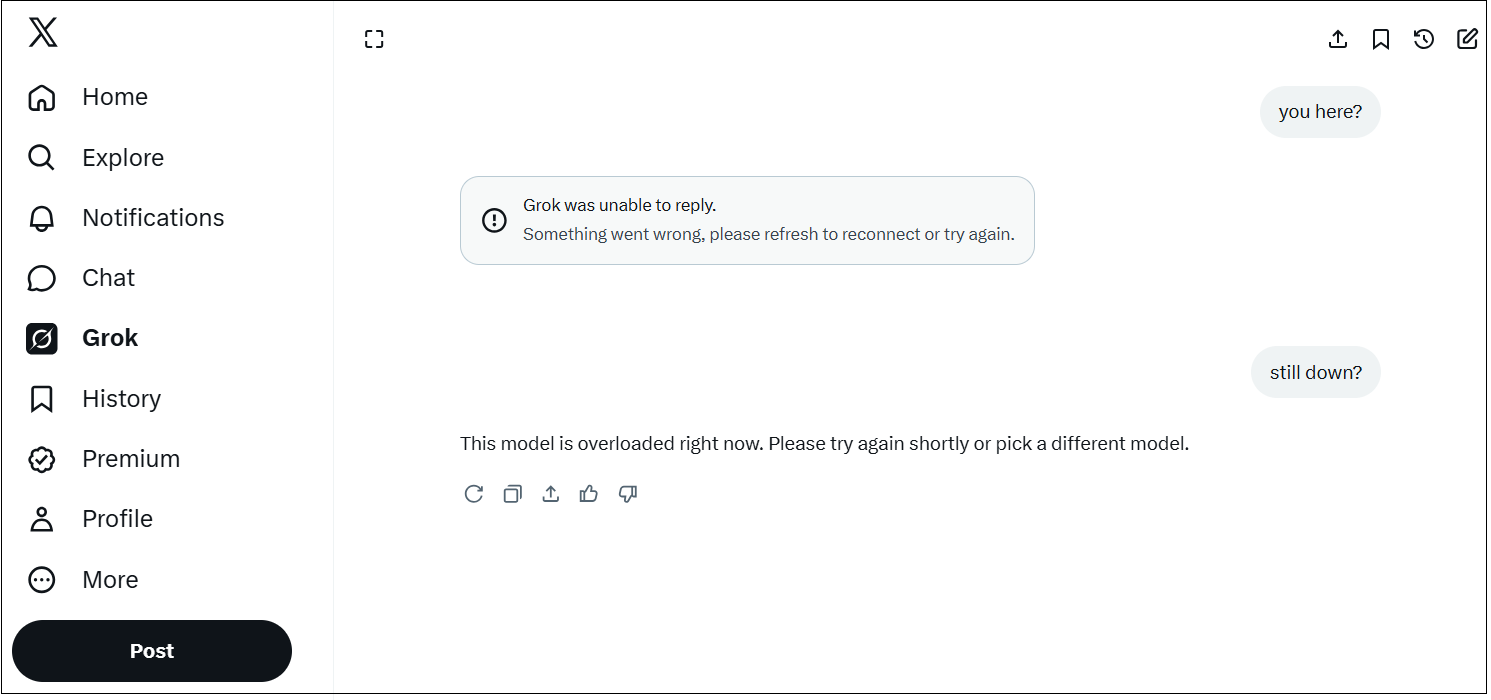
Task: Click the Explore magnifier icon
Action: [41, 158]
